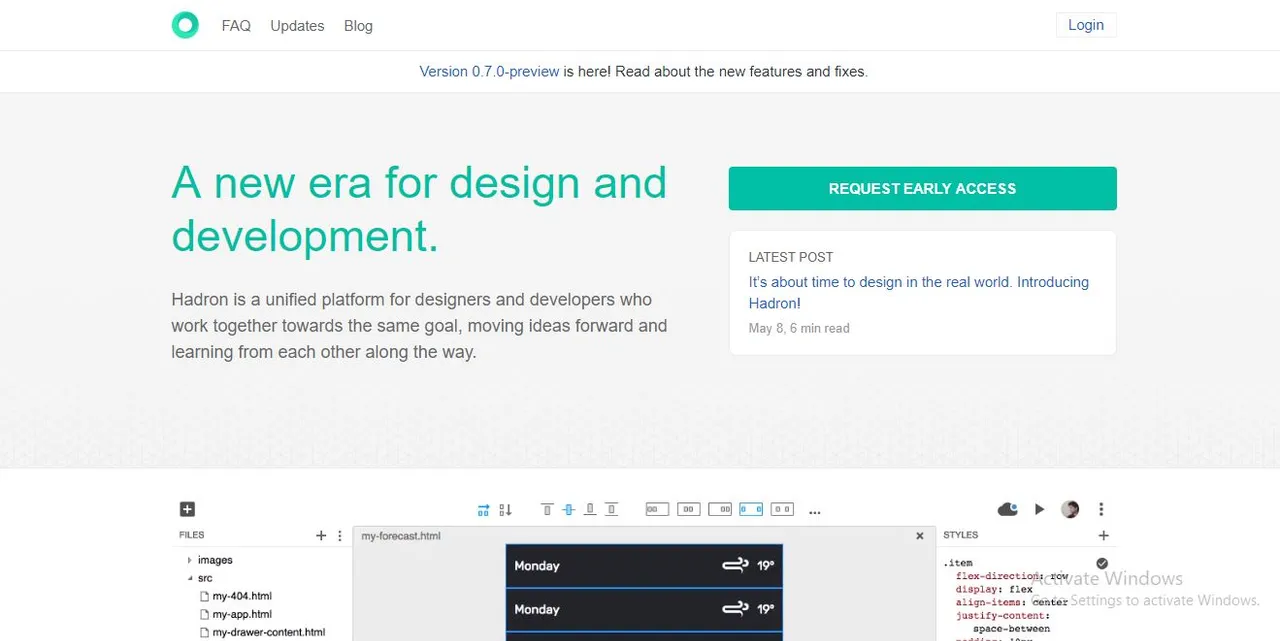Viewport: 1280px width, 641px height.
Task: Add a new style with the STYLES plus icon
Action: [1103, 535]
